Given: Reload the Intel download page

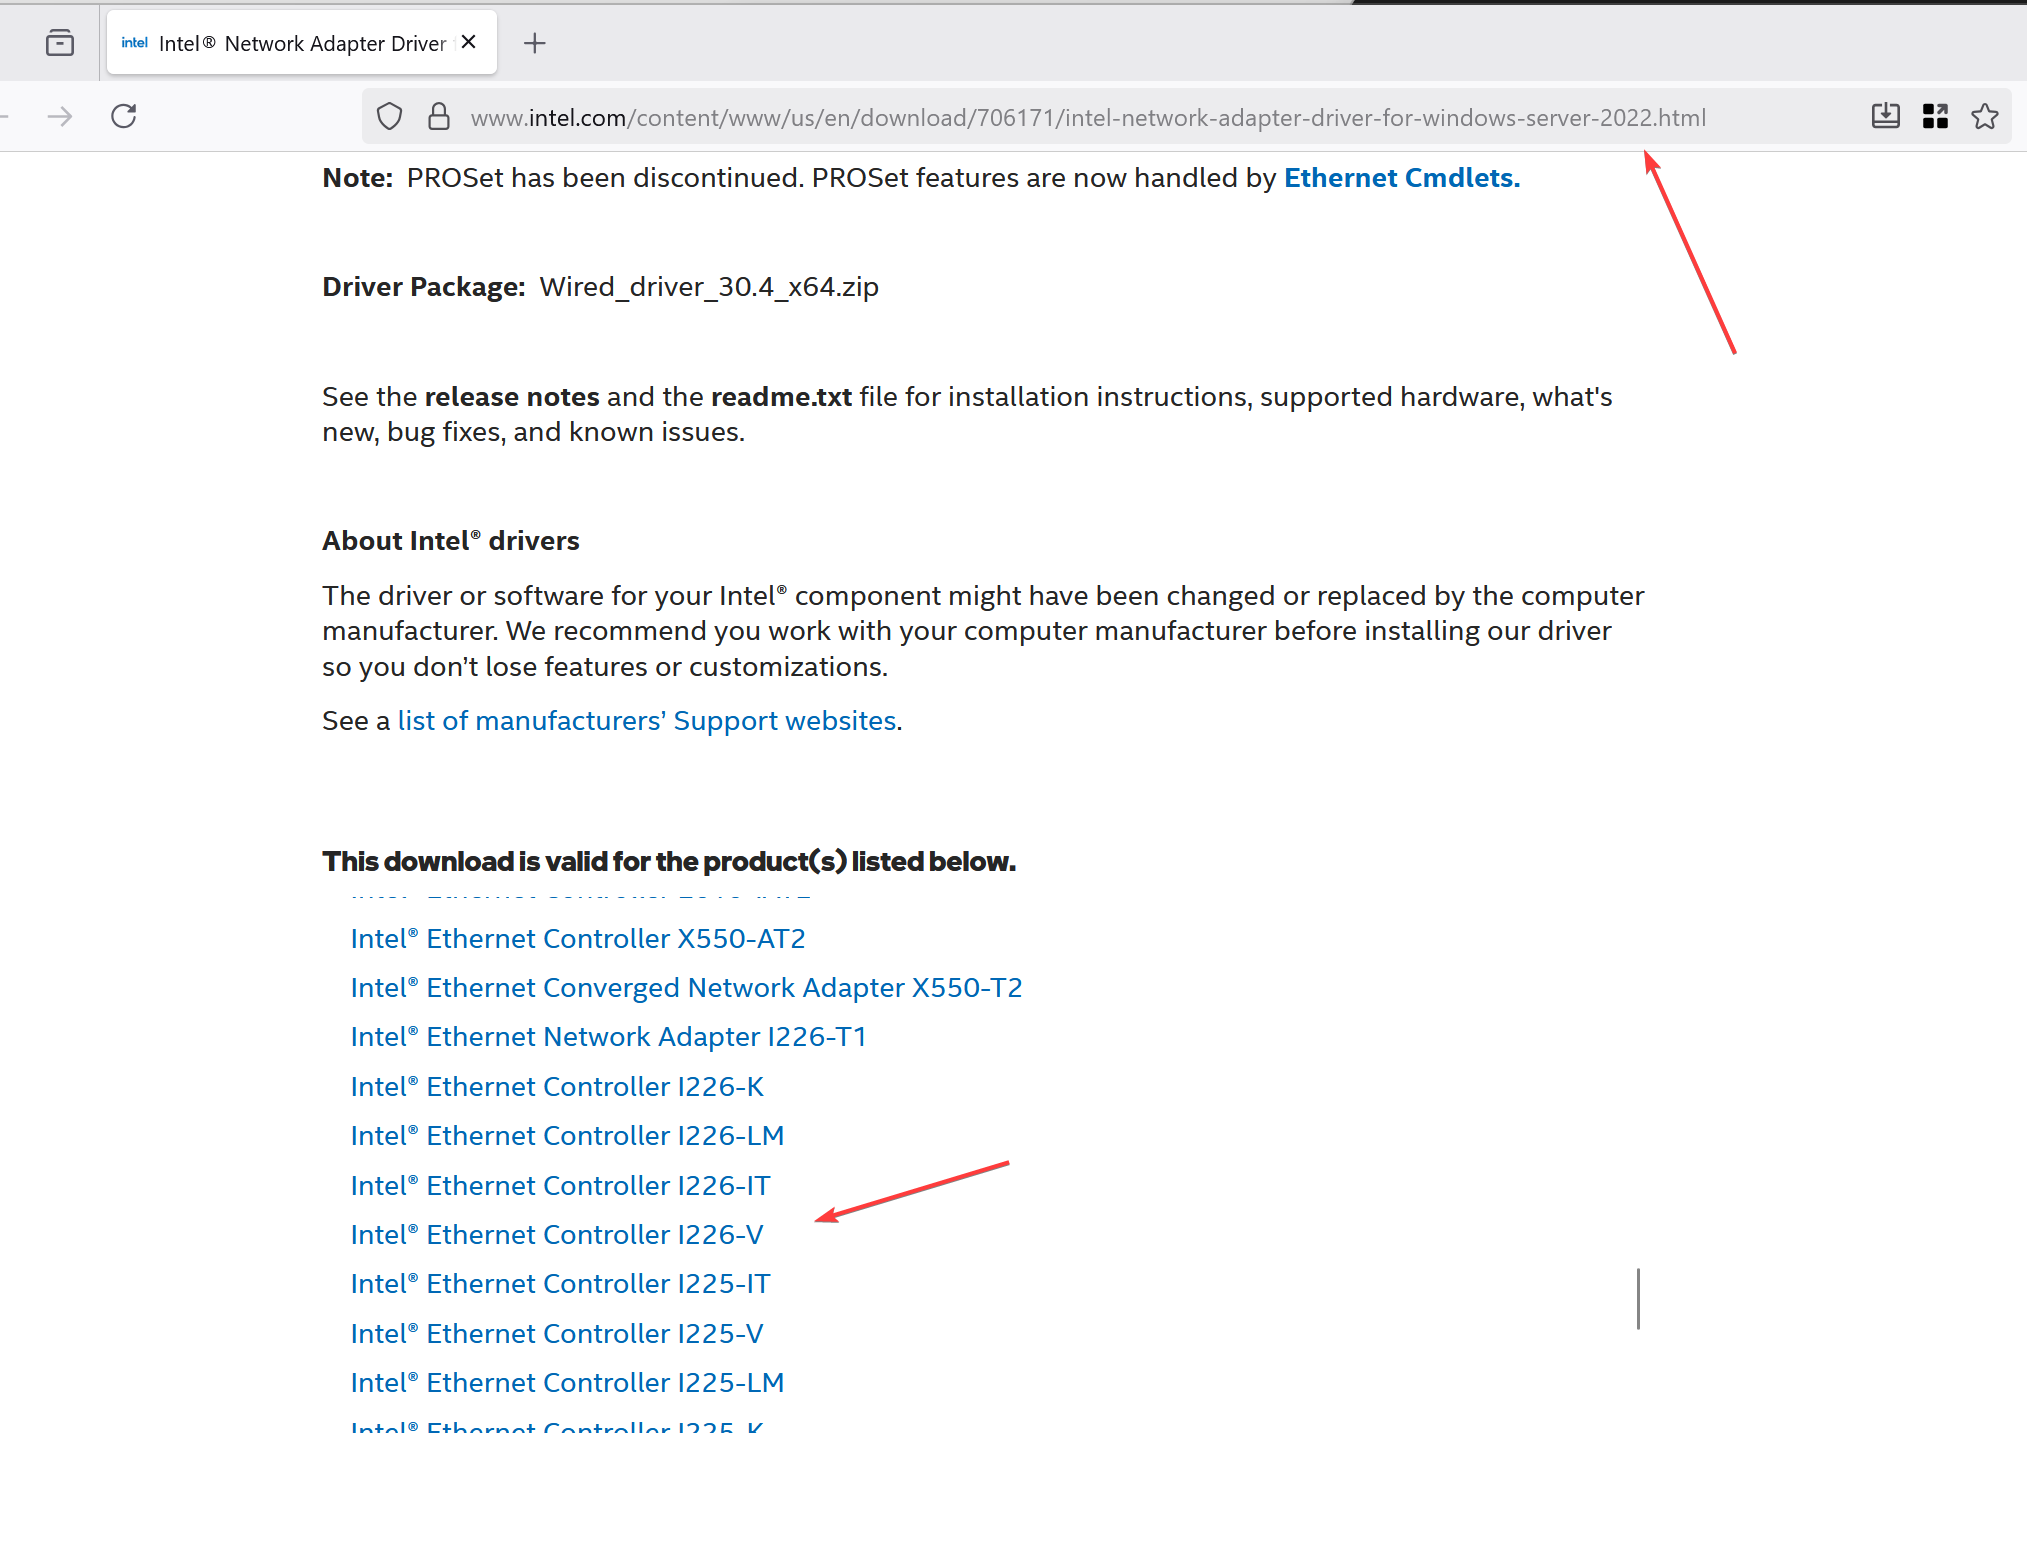Looking at the screenshot, I should click(x=123, y=116).
